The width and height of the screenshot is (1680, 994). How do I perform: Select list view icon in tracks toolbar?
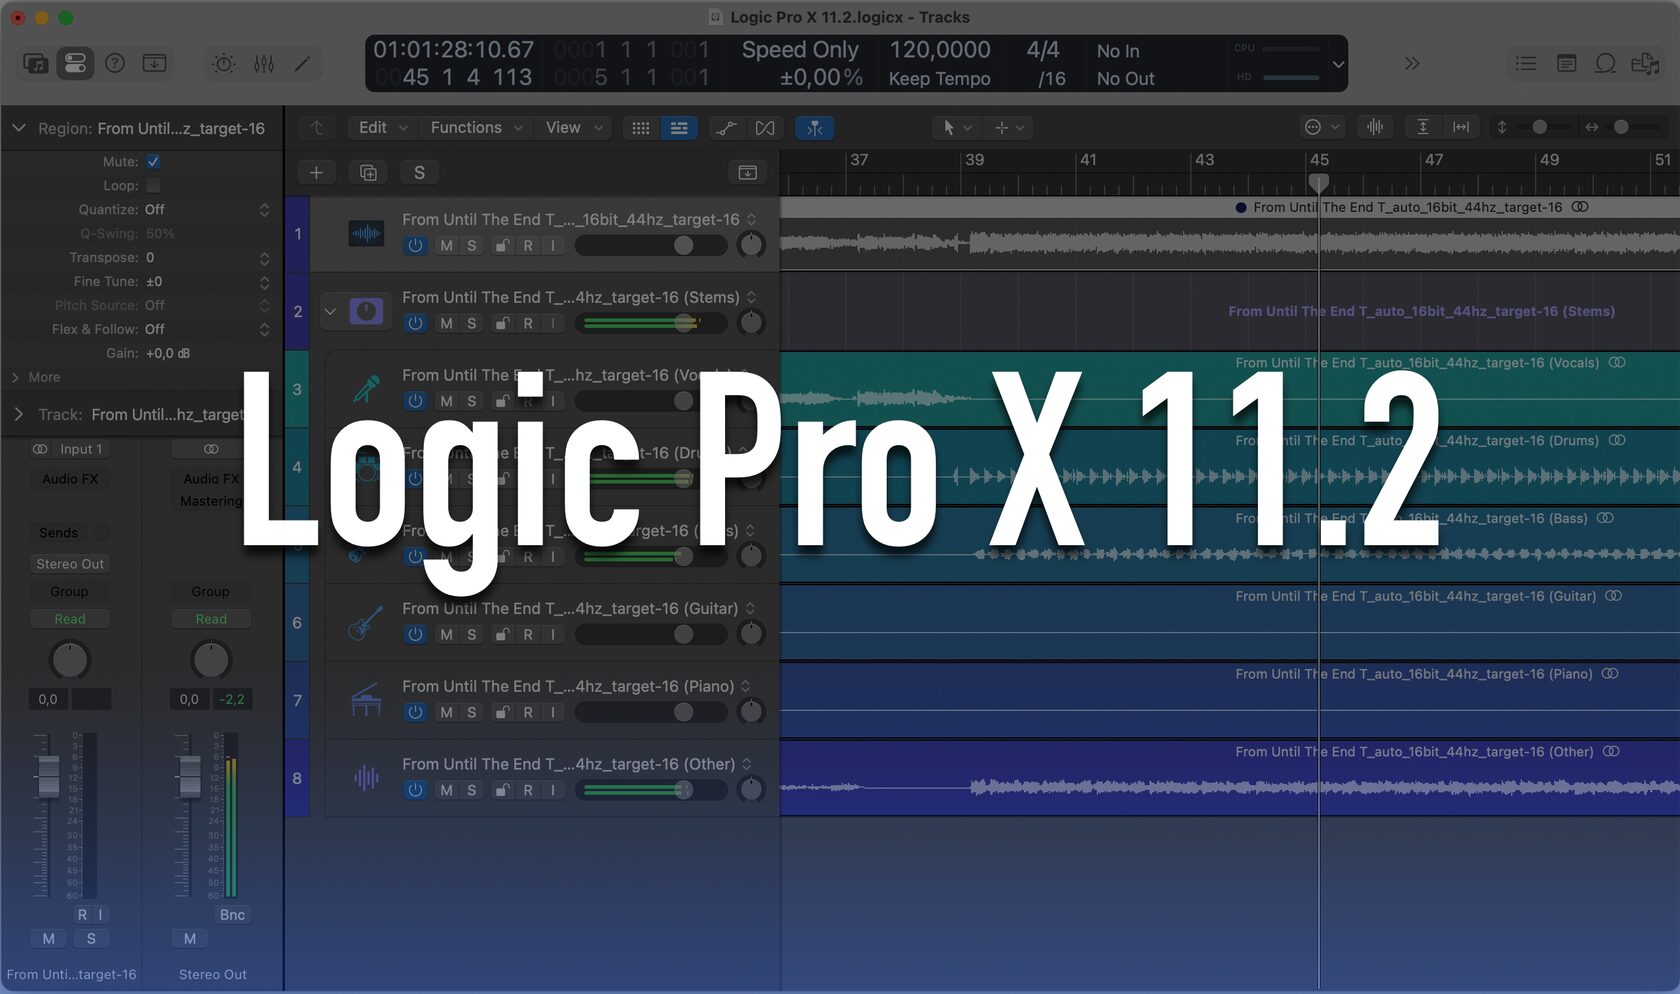pos(679,128)
